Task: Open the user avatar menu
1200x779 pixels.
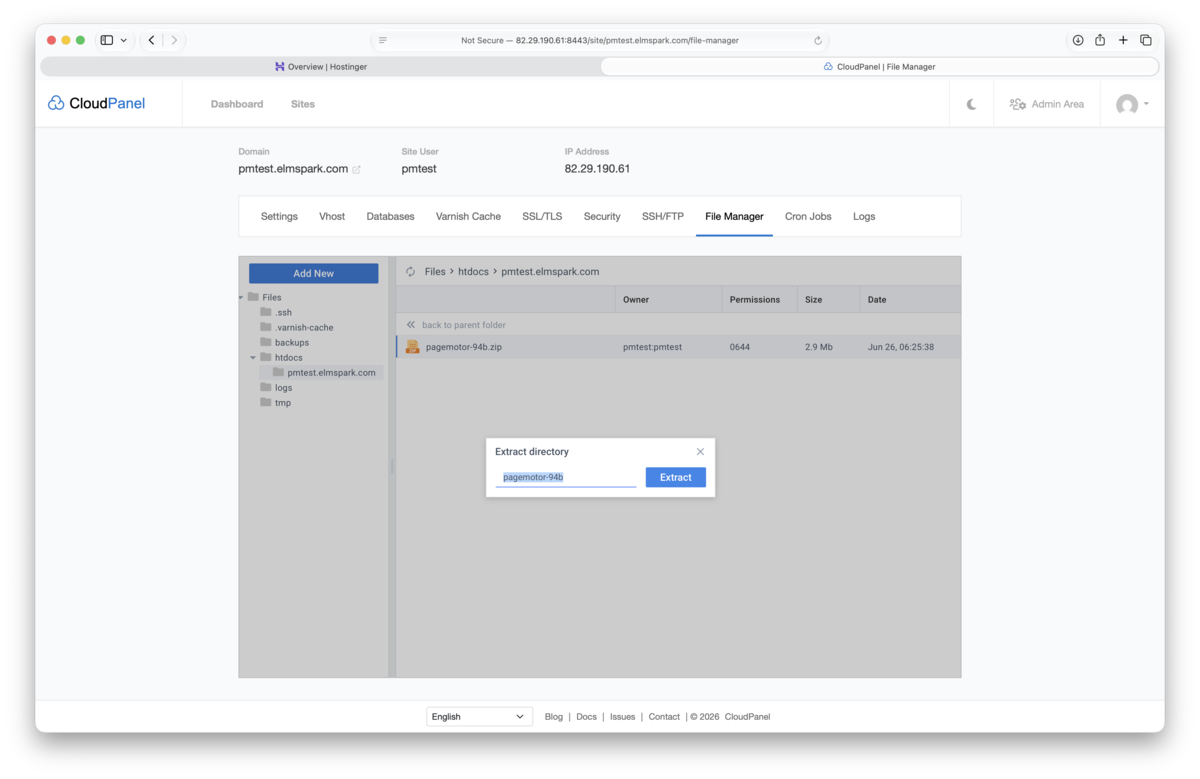Action: pyautogui.click(x=1132, y=104)
